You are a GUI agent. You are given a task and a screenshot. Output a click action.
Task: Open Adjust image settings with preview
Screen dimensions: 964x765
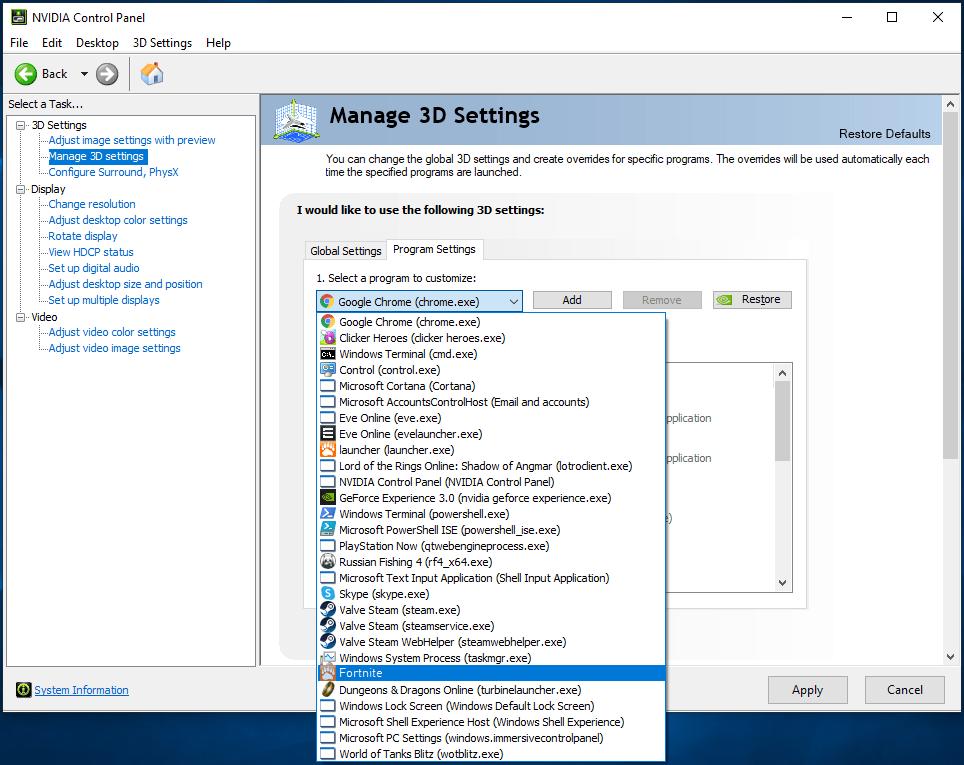[x=132, y=140]
